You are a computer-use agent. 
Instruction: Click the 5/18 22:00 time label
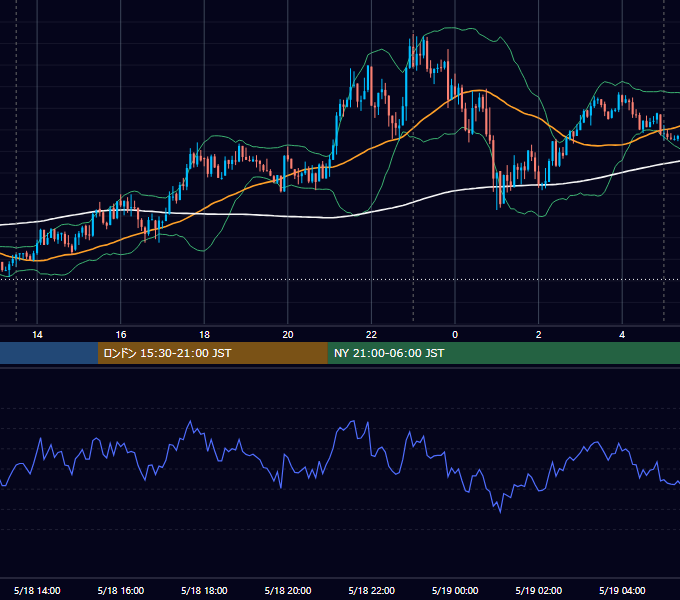372,590
